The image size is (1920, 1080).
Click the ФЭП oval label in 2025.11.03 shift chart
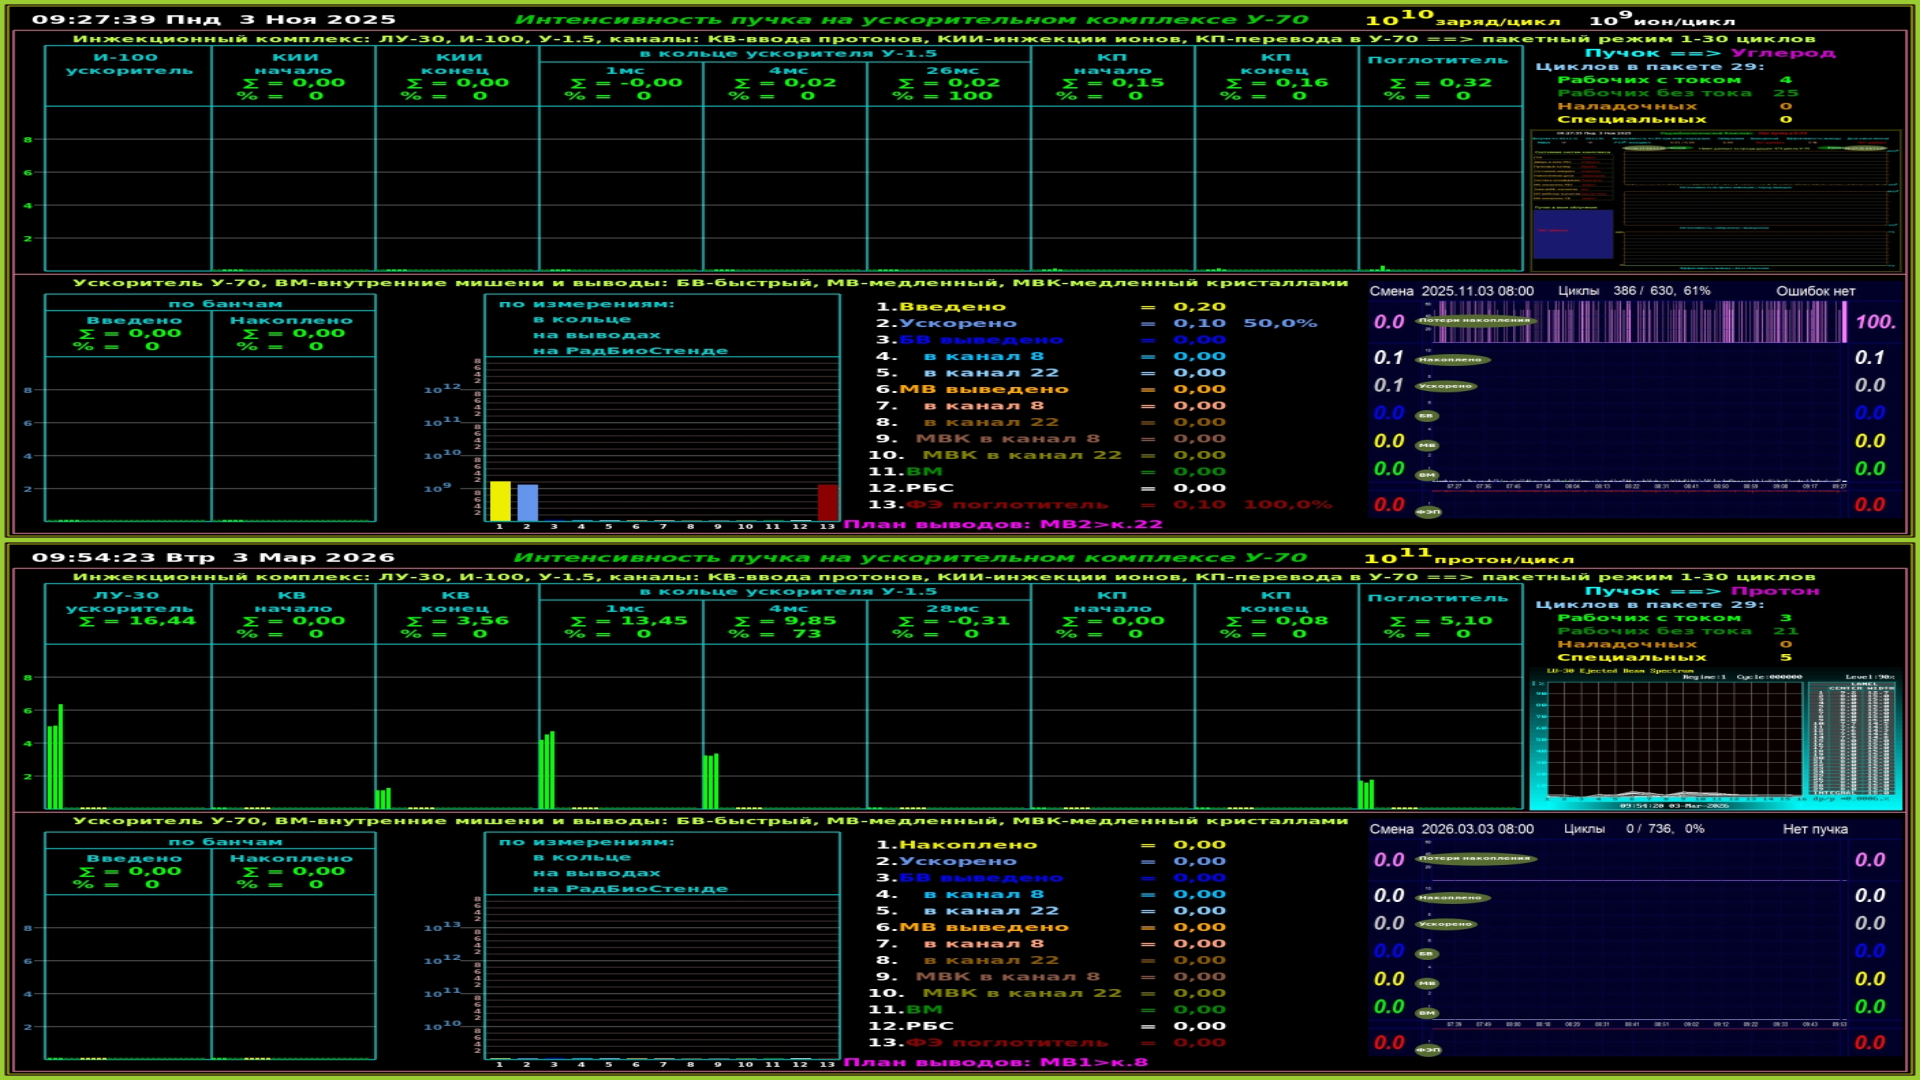tap(1428, 512)
